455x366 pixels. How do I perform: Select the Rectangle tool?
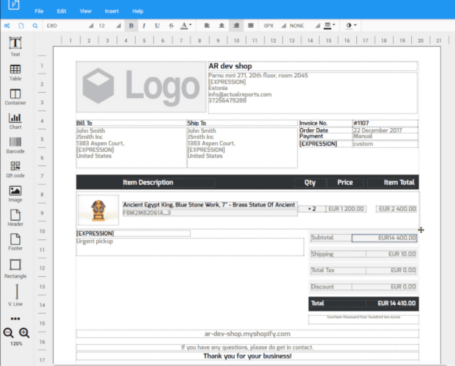click(15, 268)
